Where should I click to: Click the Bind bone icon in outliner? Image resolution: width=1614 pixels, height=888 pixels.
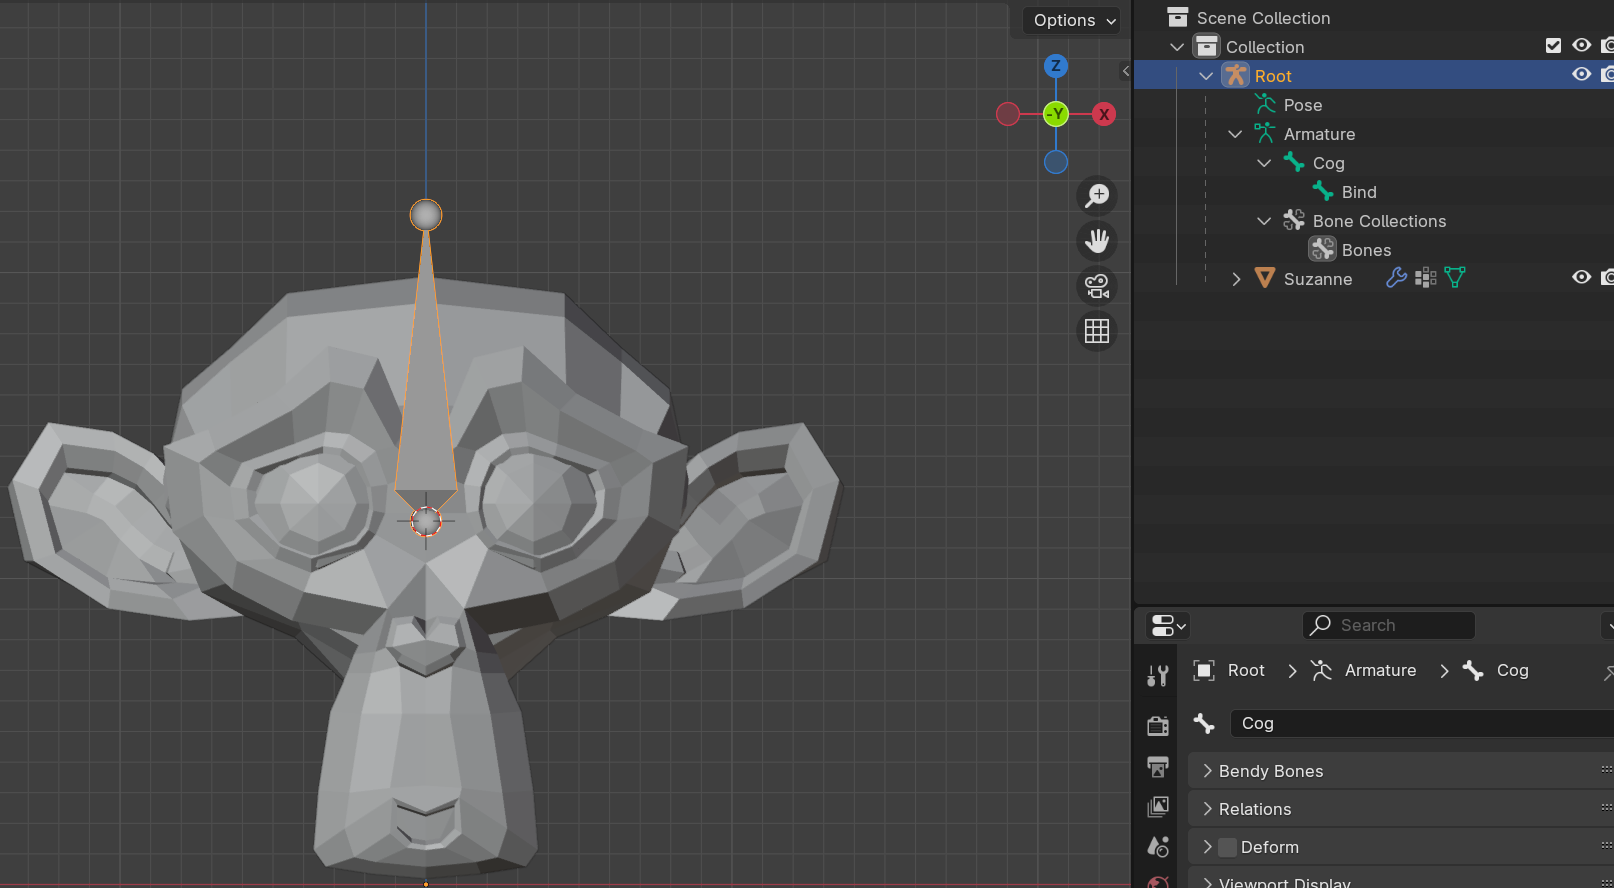point(1323,191)
